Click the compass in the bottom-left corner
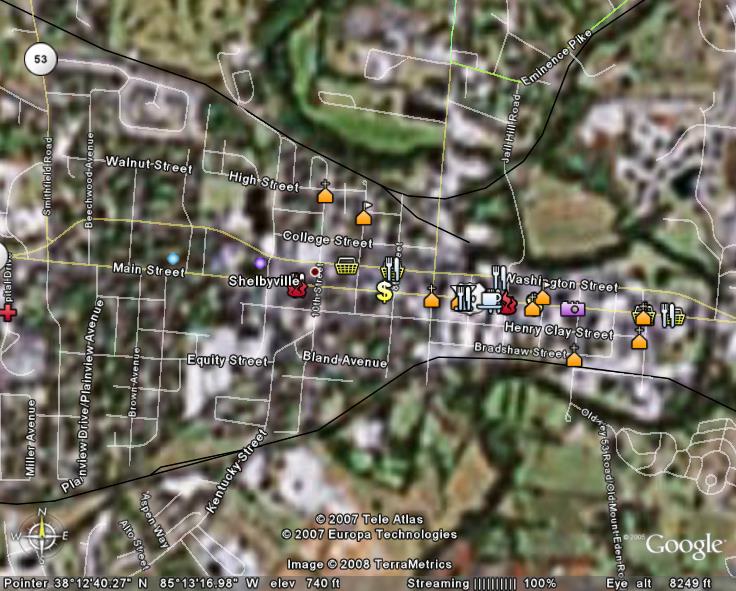Viewport: 736px width, 591px height. (41, 535)
